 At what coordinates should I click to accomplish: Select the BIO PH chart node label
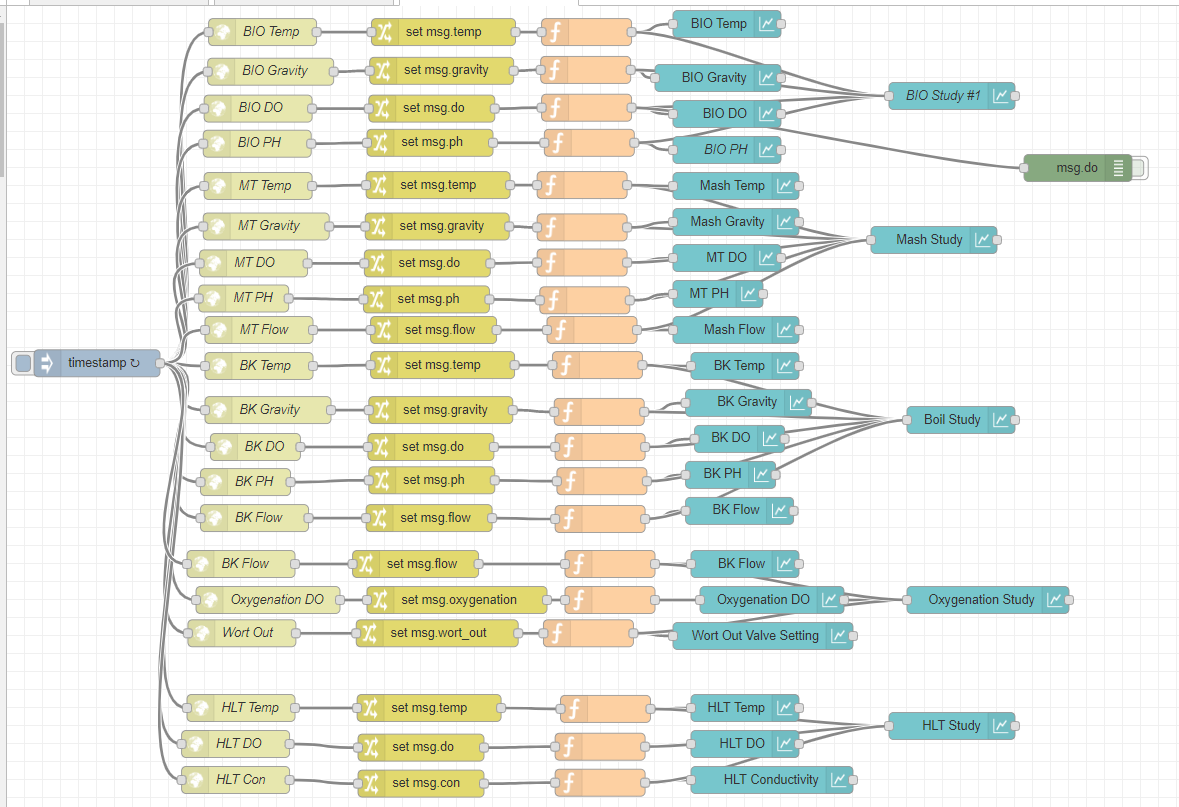click(726, 150)
